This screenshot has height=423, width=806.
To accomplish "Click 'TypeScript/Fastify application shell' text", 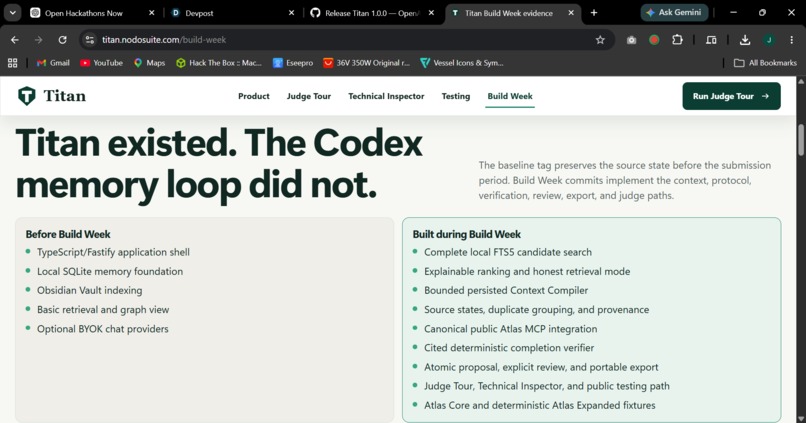I will (113, 252).
